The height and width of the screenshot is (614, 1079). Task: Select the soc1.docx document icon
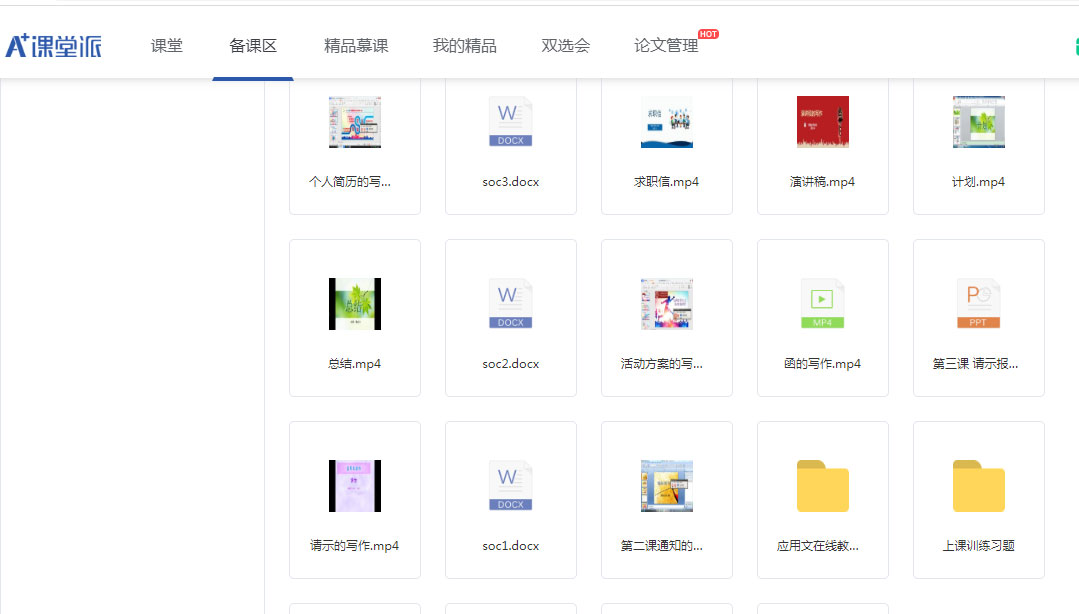point(510,486)
